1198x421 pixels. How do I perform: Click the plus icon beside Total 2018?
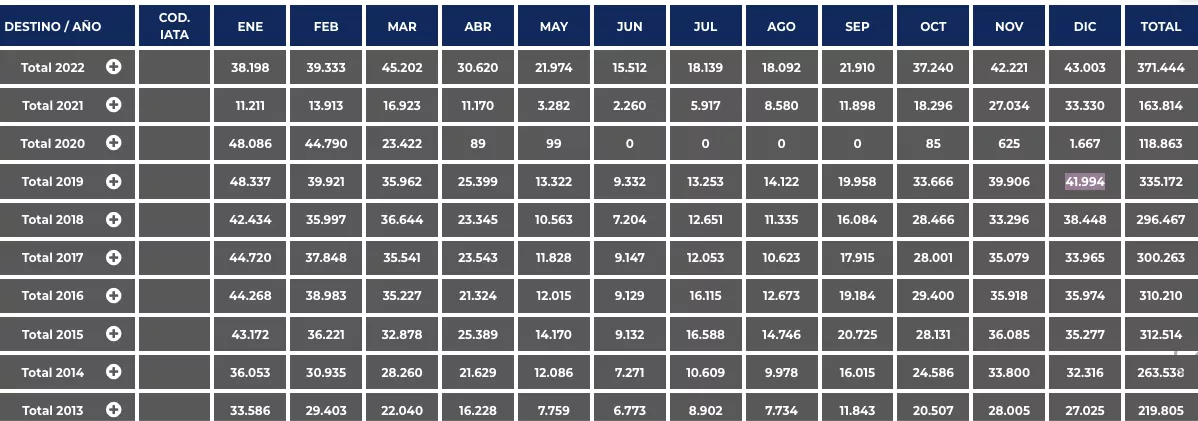pyautogui.click(x=114, y=219)
